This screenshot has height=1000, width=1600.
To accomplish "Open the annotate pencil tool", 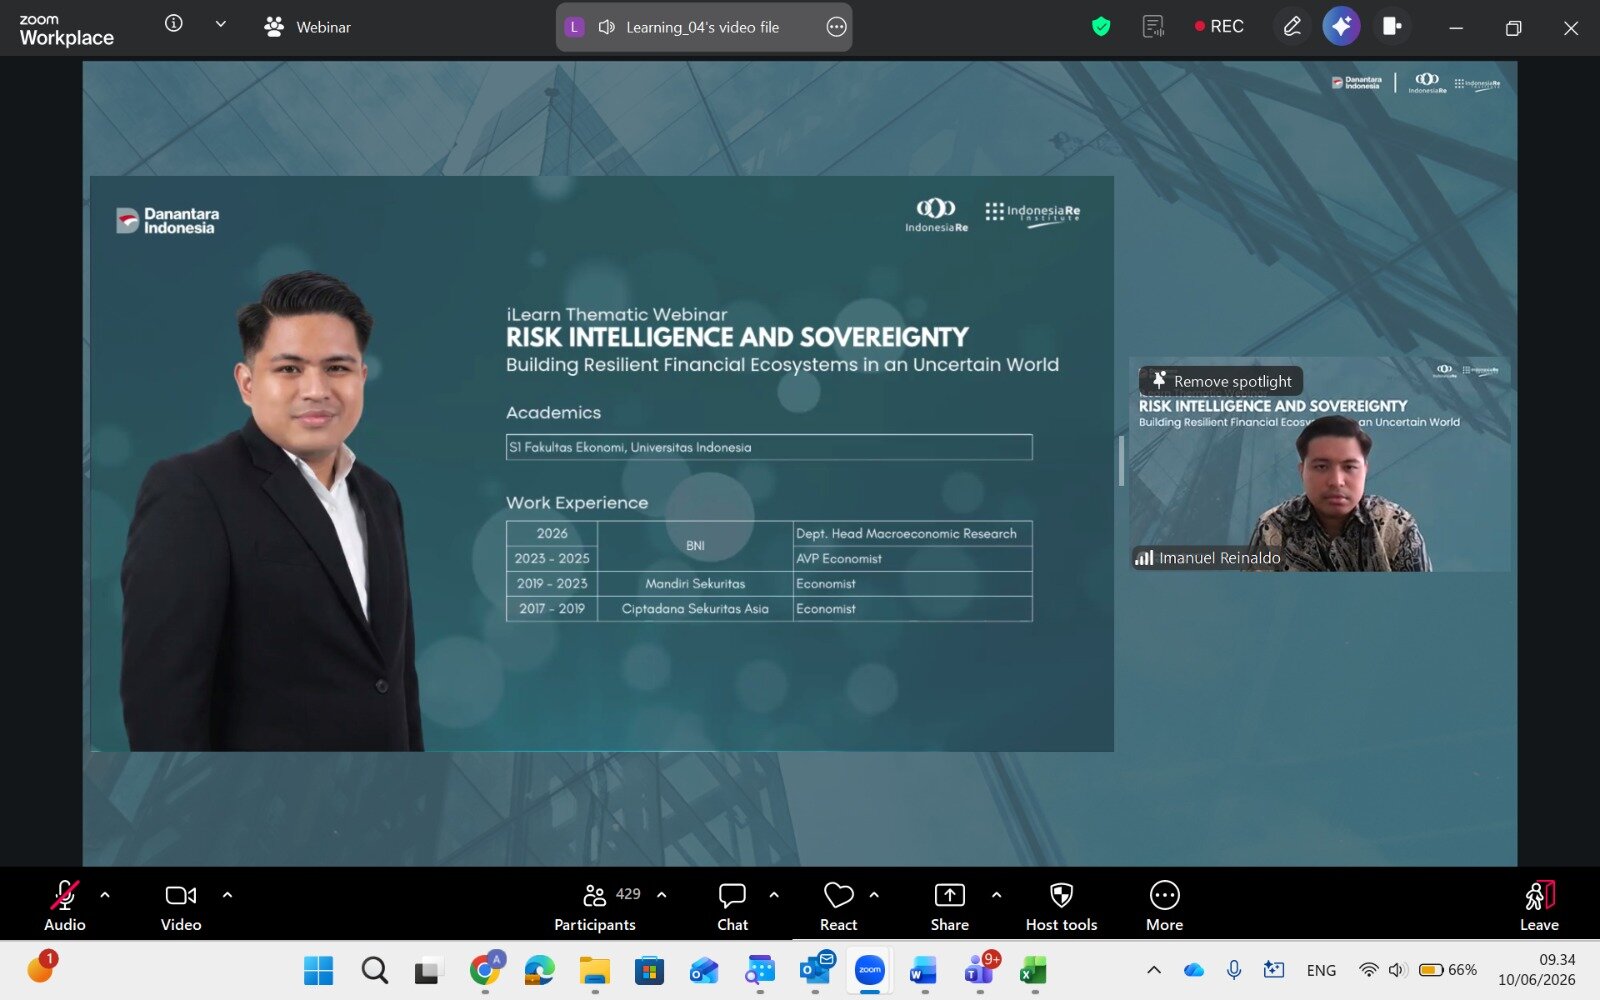I will tap(1292, 27).
